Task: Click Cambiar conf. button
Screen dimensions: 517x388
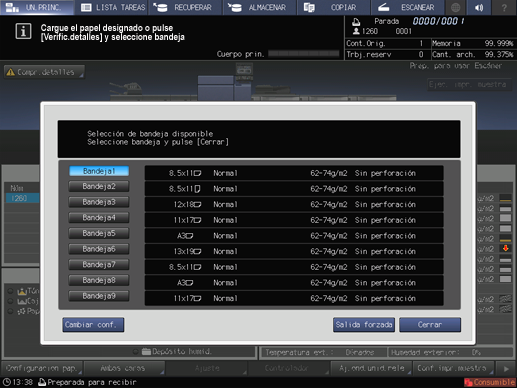Action: tap(93, 325)
